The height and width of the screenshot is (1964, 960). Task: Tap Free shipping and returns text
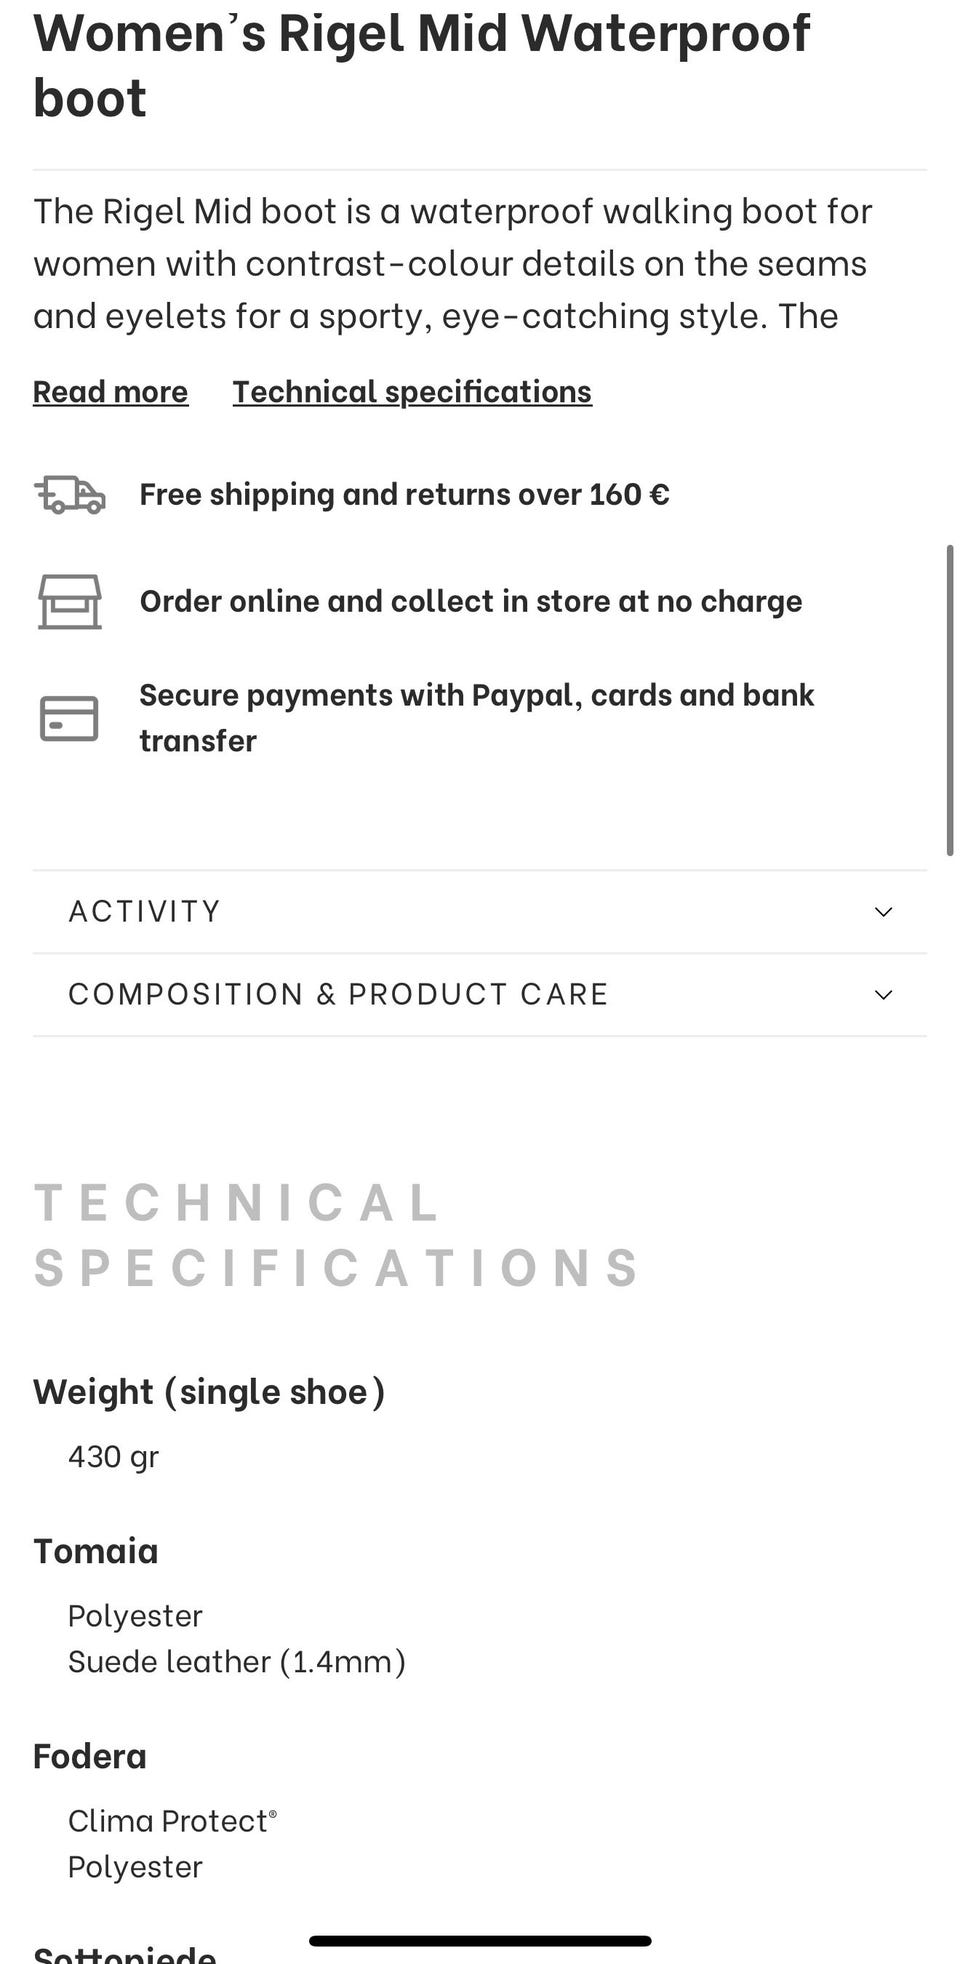click(x=404, y=495)
